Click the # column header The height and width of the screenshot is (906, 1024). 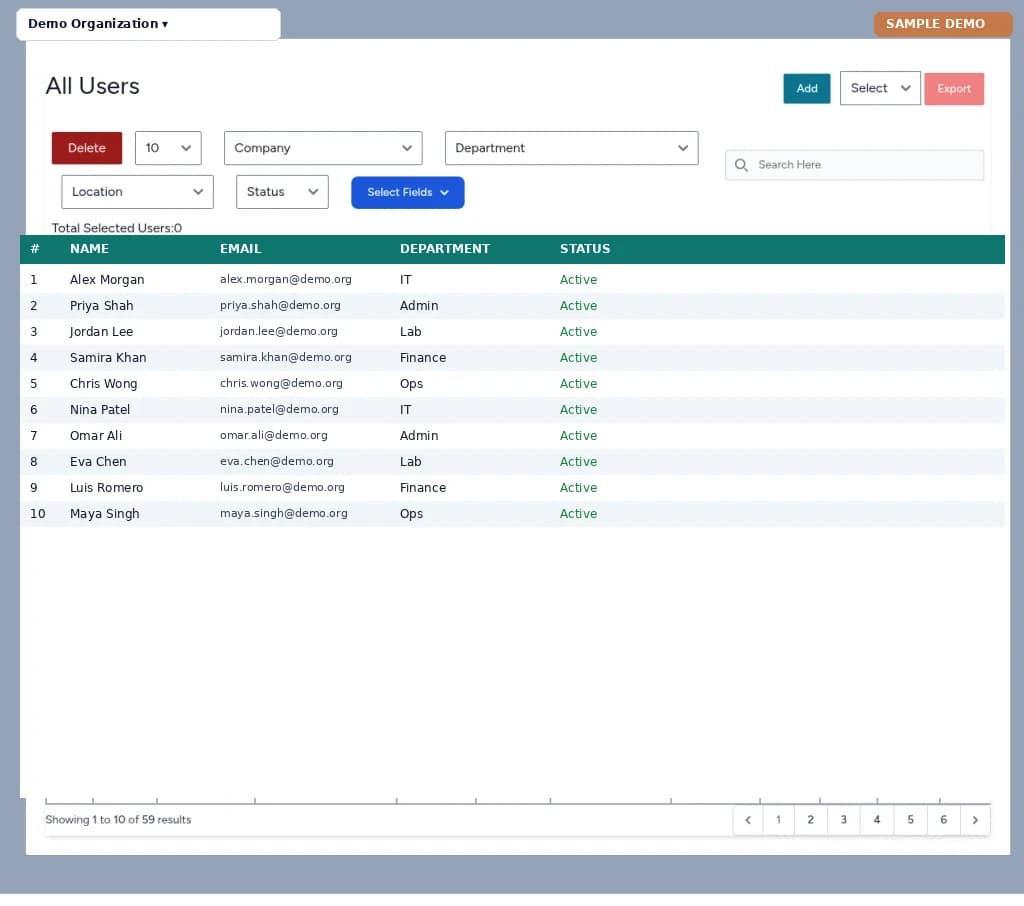[35, 249]
